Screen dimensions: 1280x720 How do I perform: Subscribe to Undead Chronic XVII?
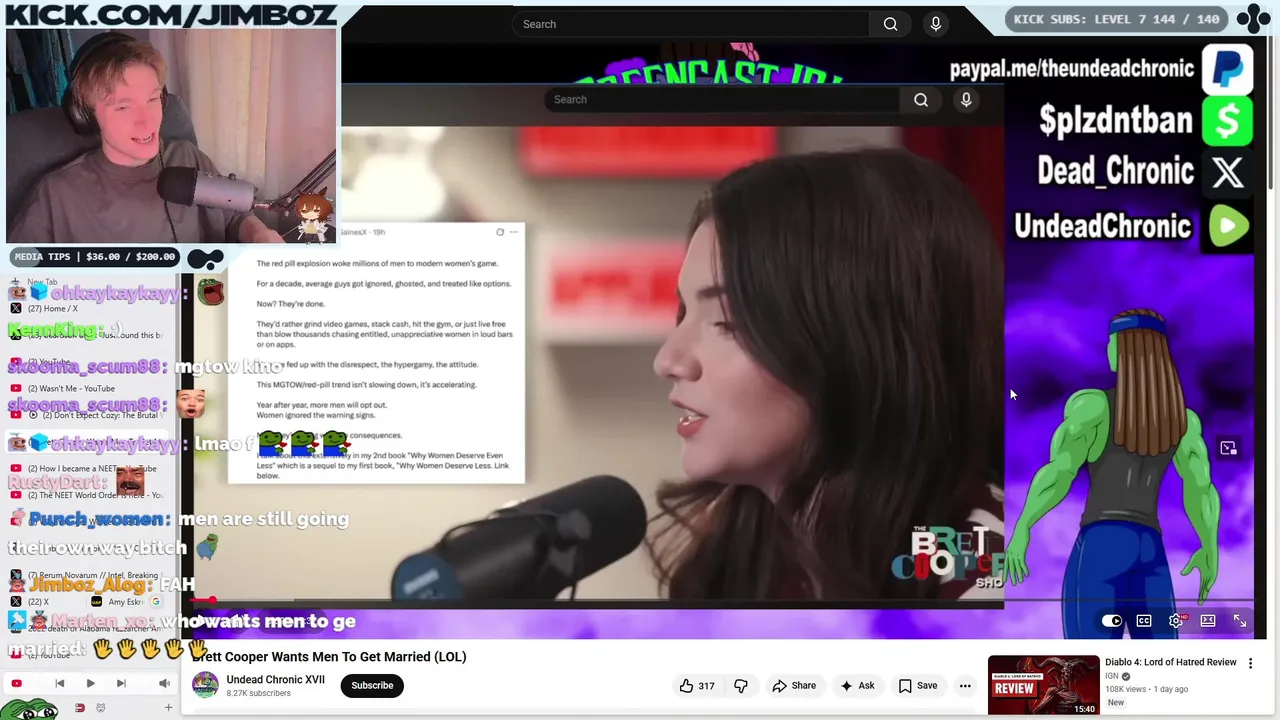(x=372, y=686)
